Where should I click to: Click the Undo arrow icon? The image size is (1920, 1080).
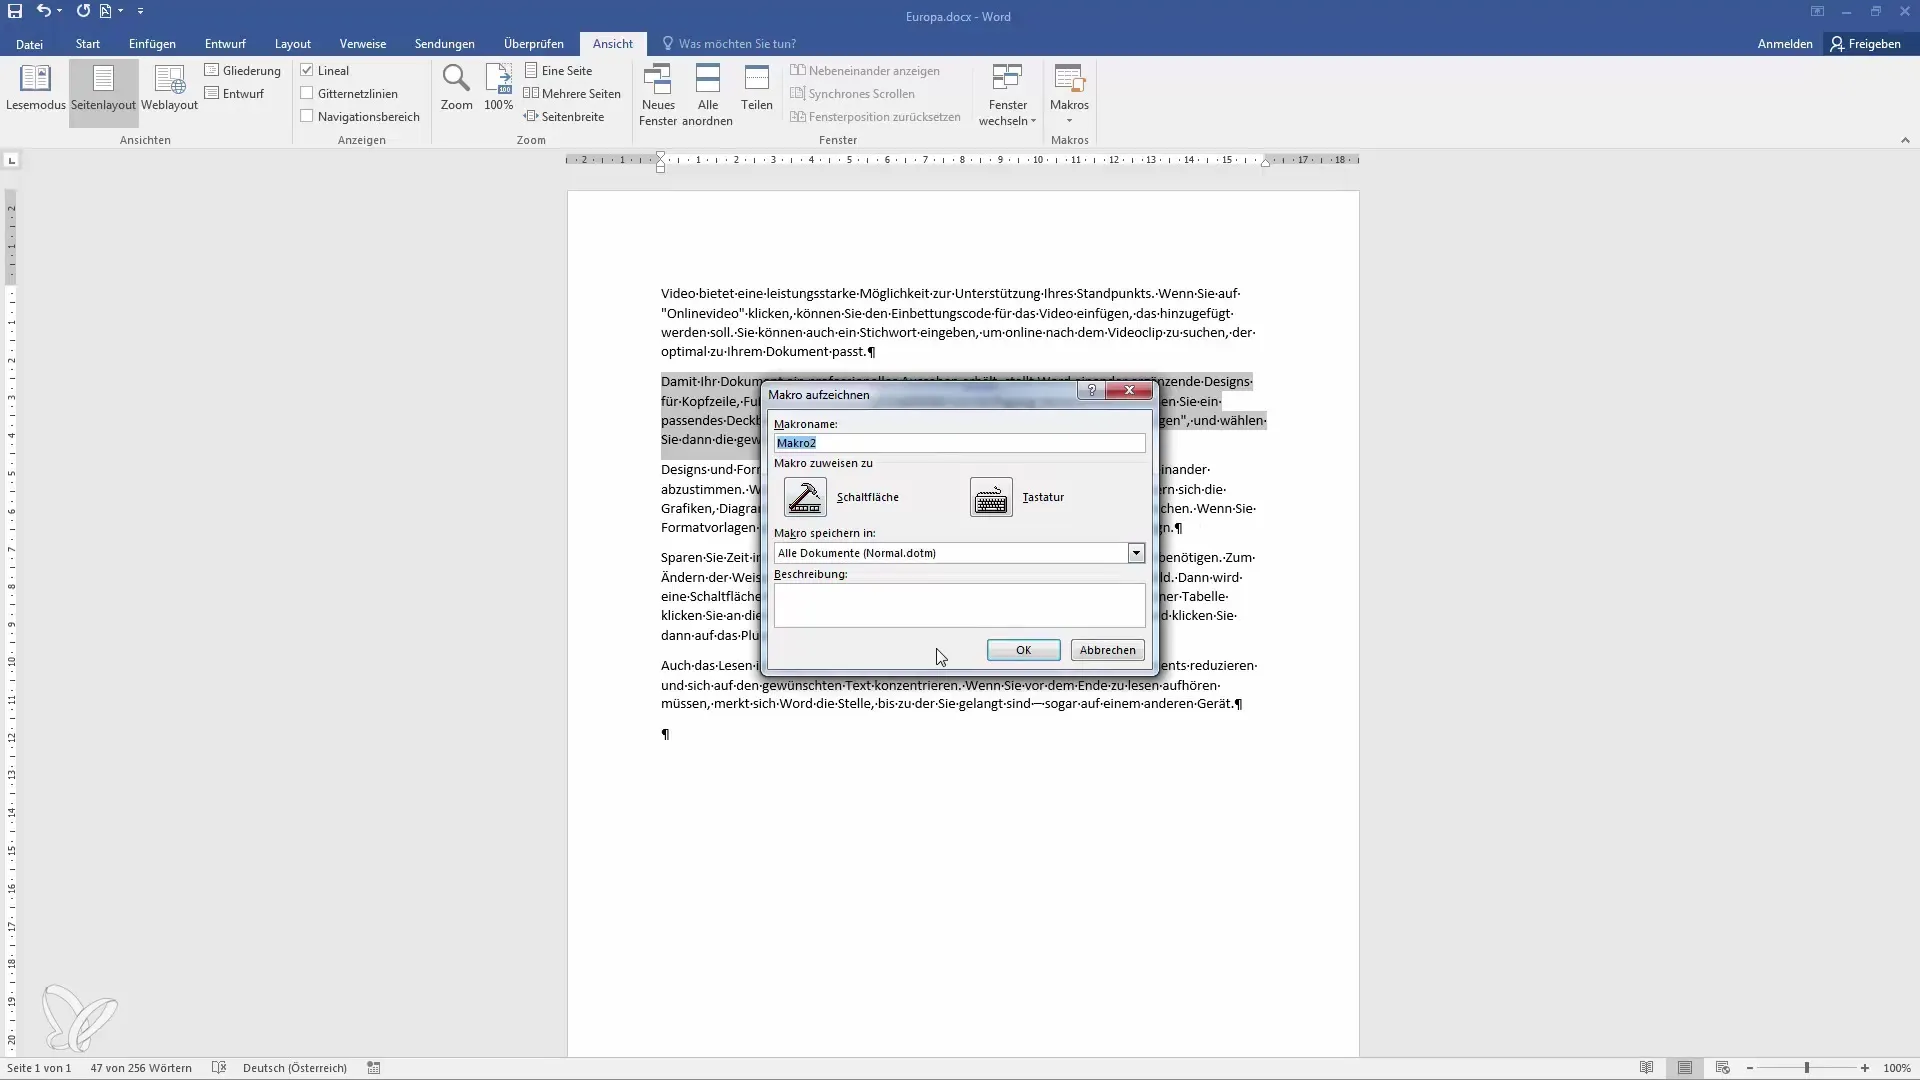coord(43,11)
